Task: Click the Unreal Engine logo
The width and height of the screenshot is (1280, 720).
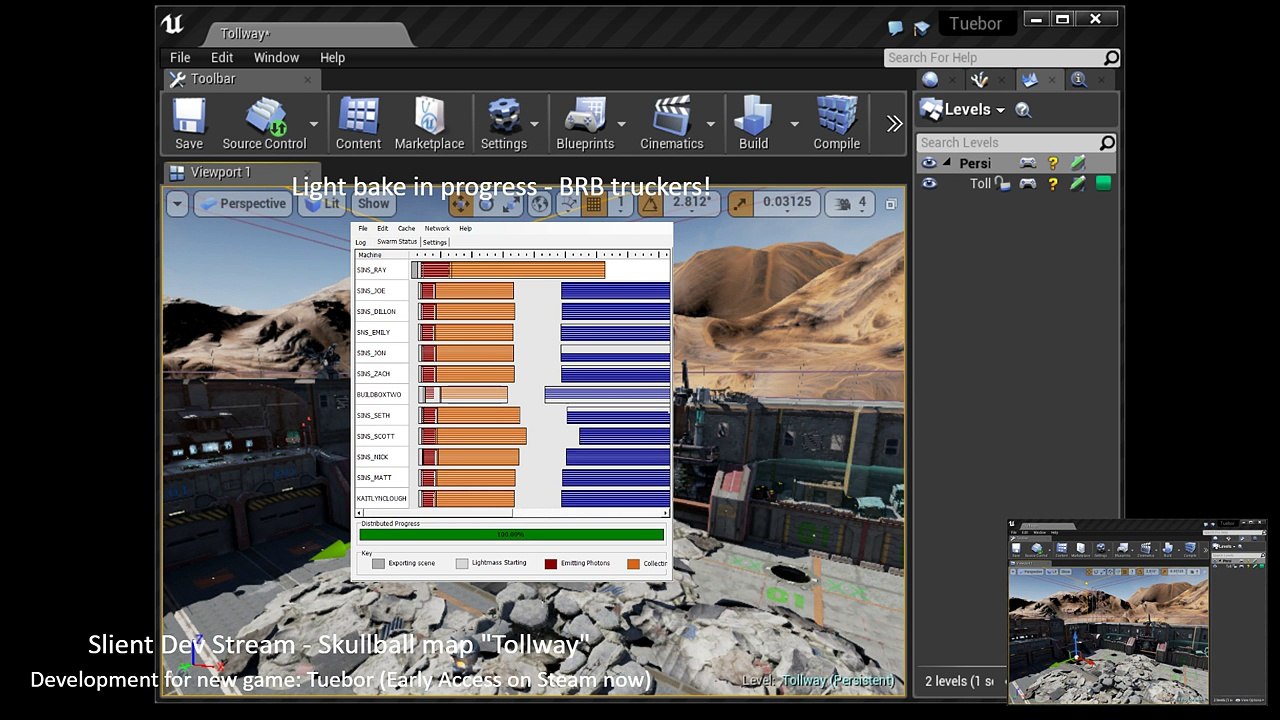Action: (172, 25)
